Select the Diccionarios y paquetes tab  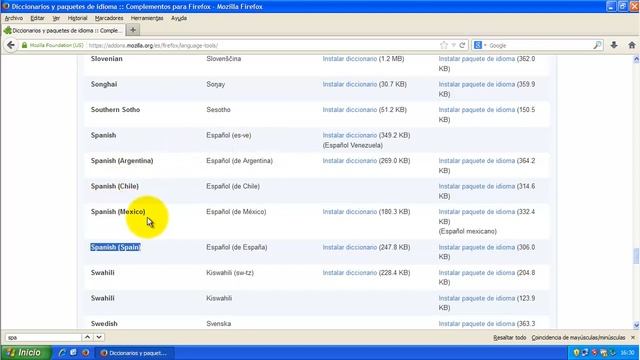tap(63, 30)
